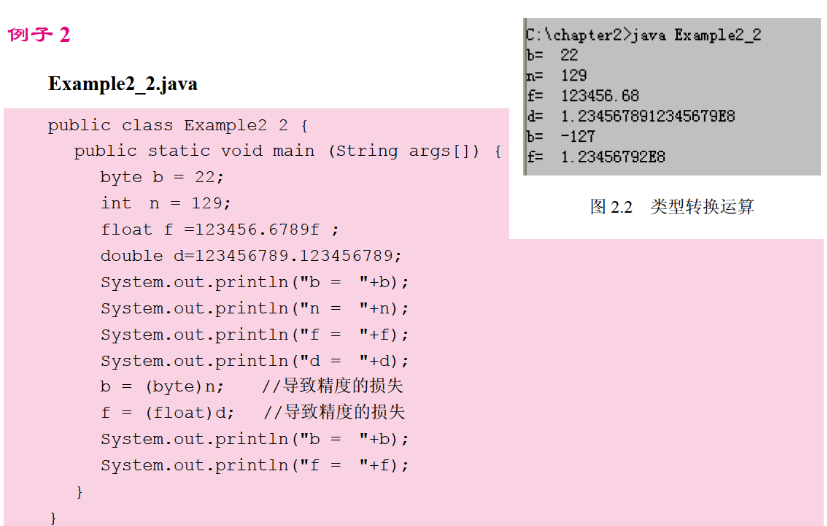Click the console output "f= 123456.68"

[x=582, y=96]
